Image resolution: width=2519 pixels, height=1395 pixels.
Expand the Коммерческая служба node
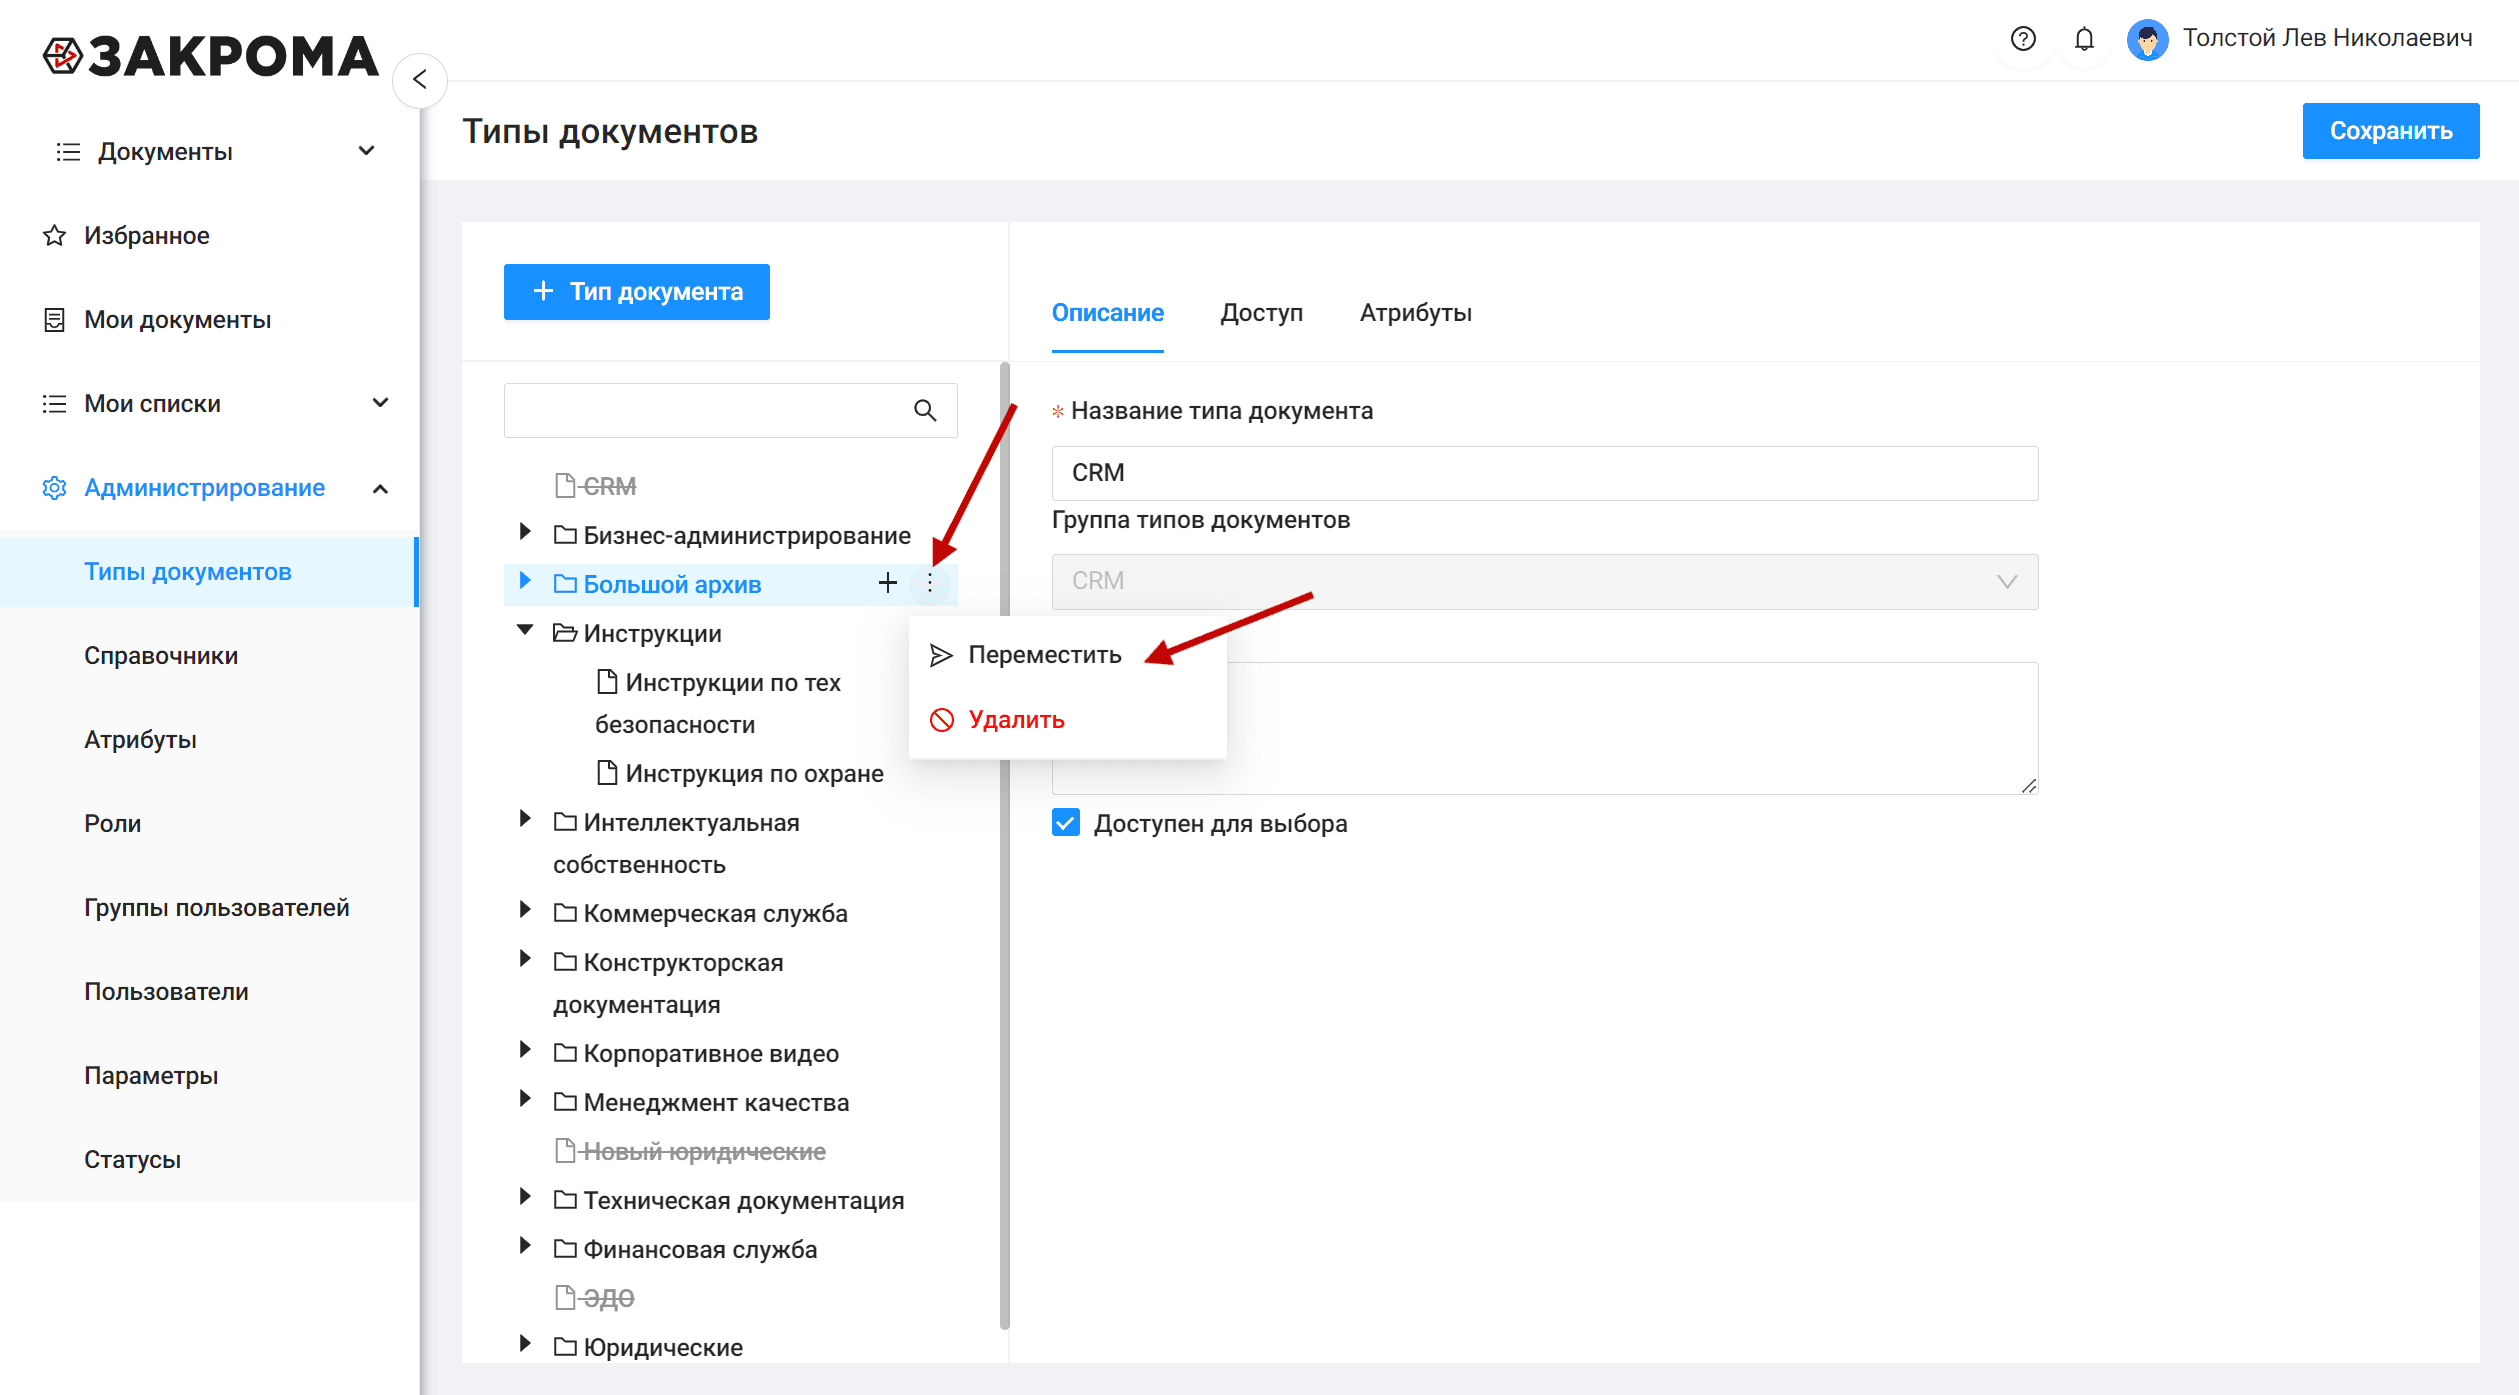(x=524, y=910)
